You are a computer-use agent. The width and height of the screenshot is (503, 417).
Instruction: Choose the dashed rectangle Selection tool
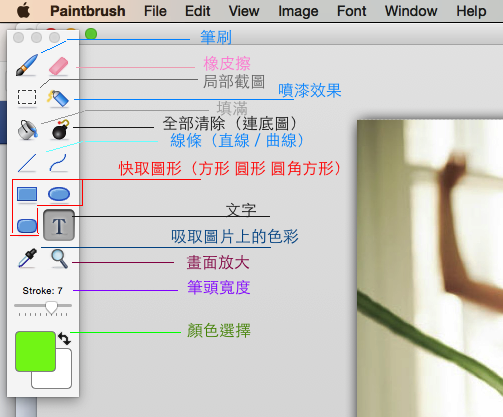[27, 97]
